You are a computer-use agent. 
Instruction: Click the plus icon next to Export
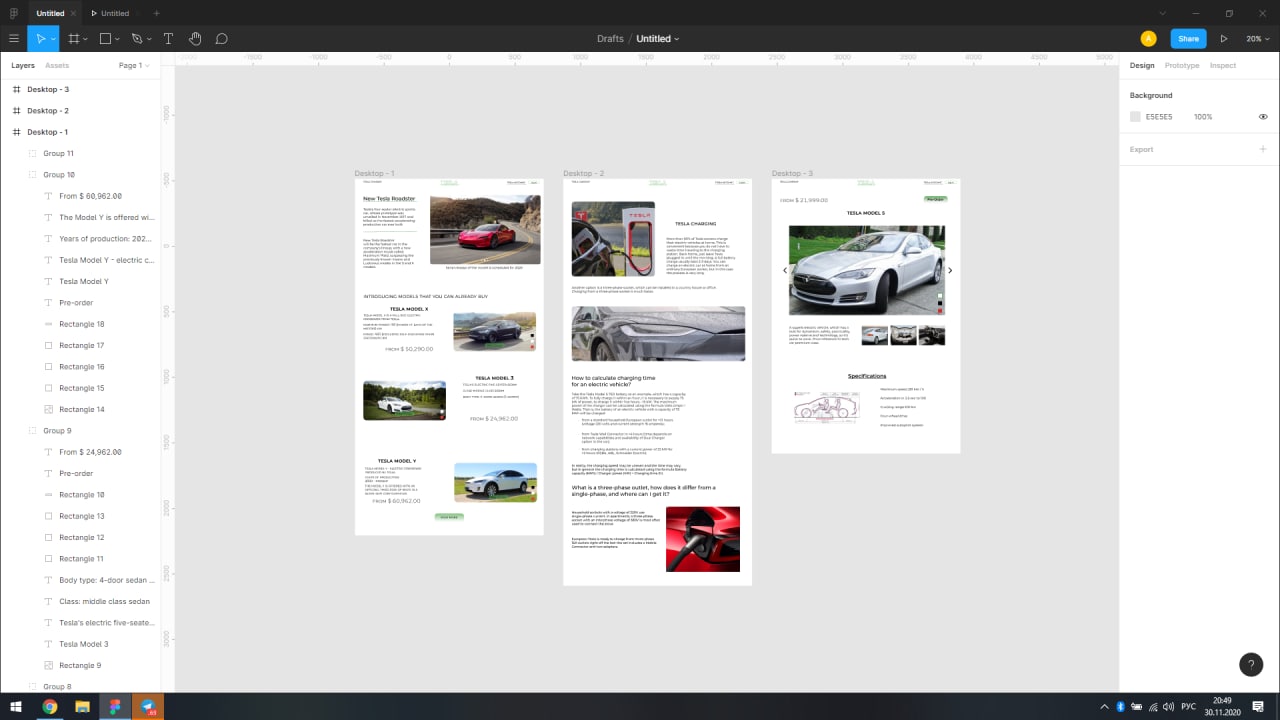[x=1263, y=149]
